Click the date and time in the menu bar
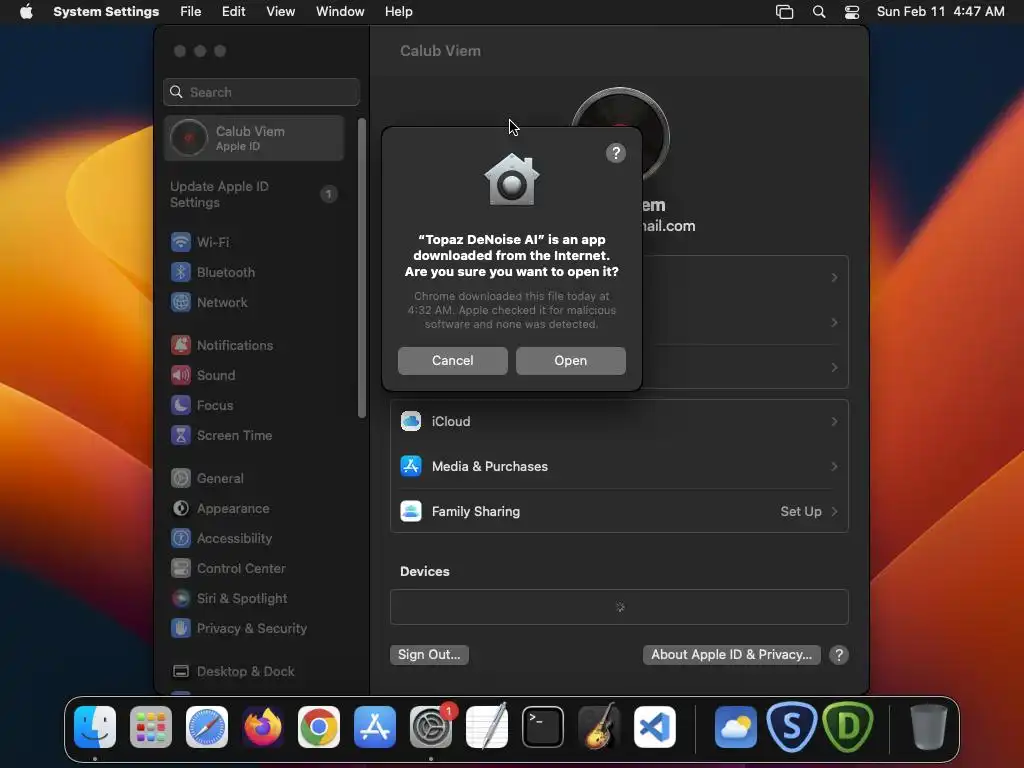Screen dimensions: 1024x768 (940, 12)
